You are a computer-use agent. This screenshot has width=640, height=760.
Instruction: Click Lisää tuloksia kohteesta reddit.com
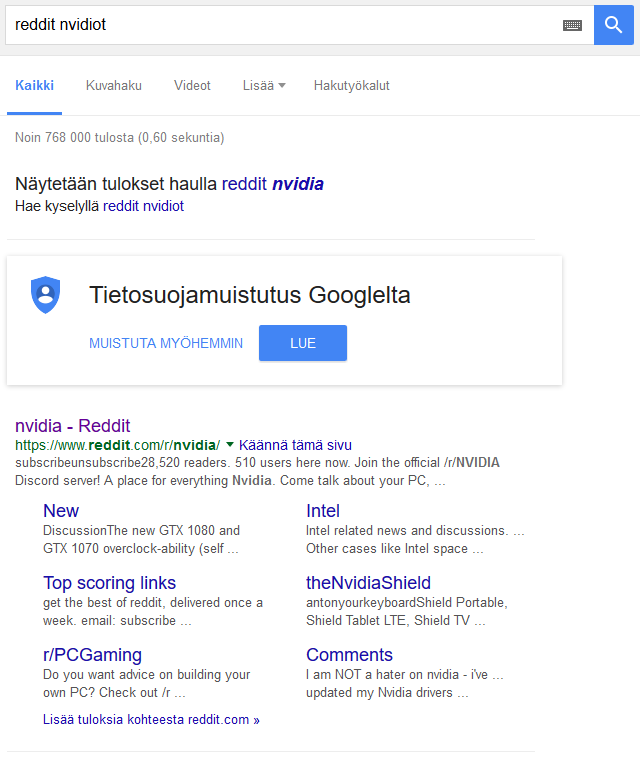[x=151, y=719]
